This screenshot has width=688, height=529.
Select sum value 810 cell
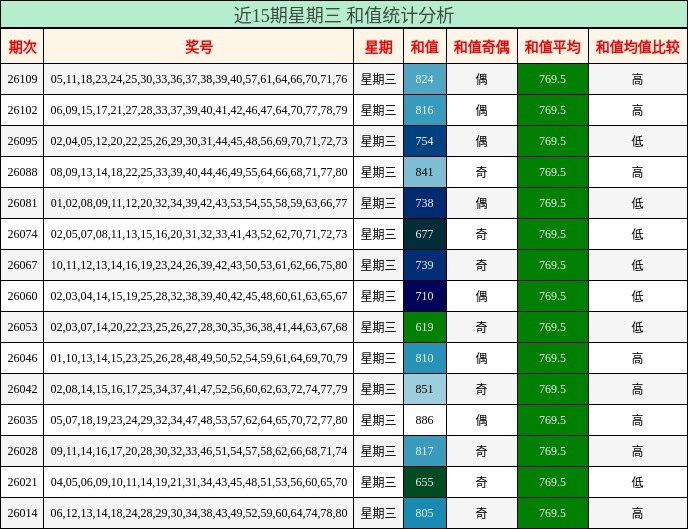coord(425,358)
